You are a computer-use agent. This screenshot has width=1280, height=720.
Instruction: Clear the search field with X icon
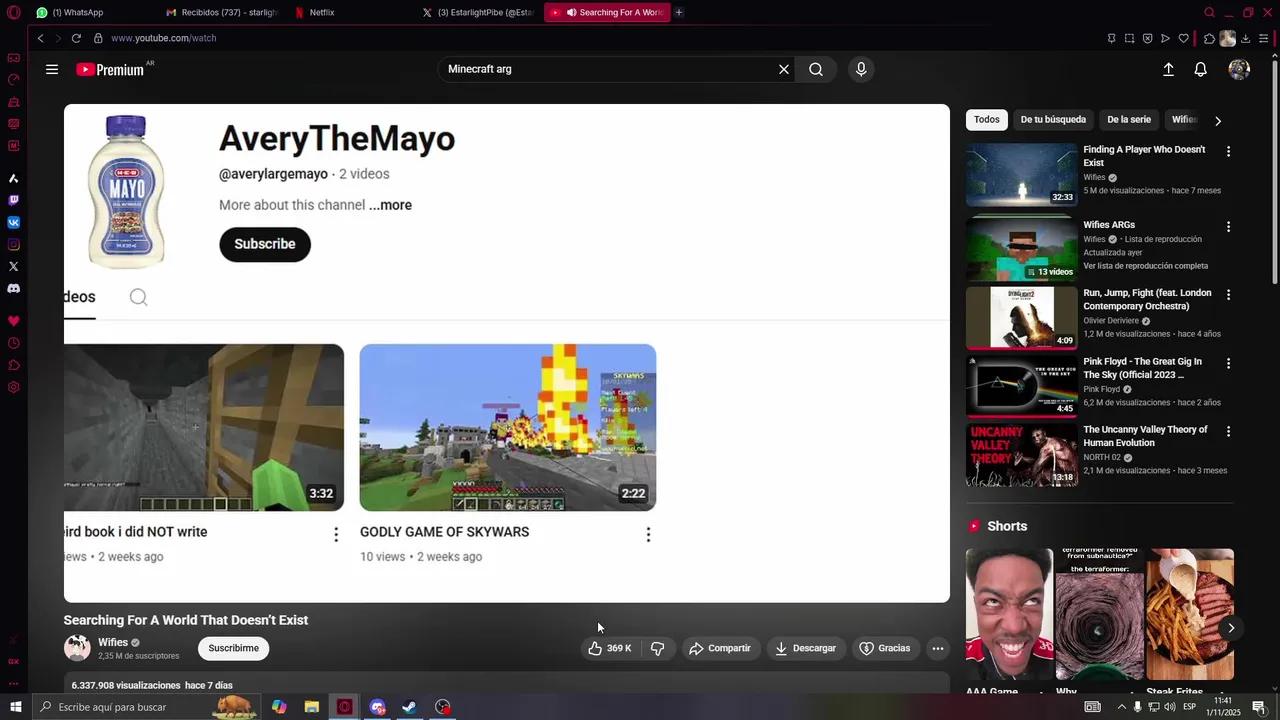(x=784, y=69)
